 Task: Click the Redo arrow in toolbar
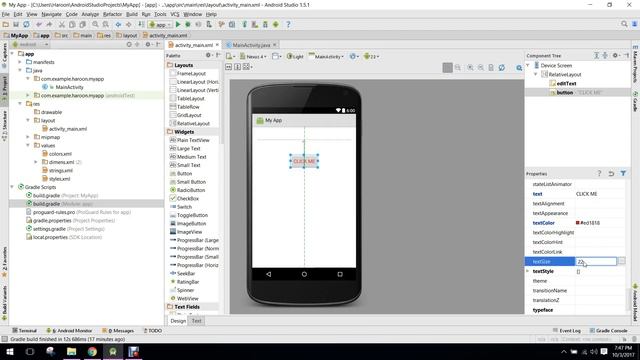click(49, 24)
